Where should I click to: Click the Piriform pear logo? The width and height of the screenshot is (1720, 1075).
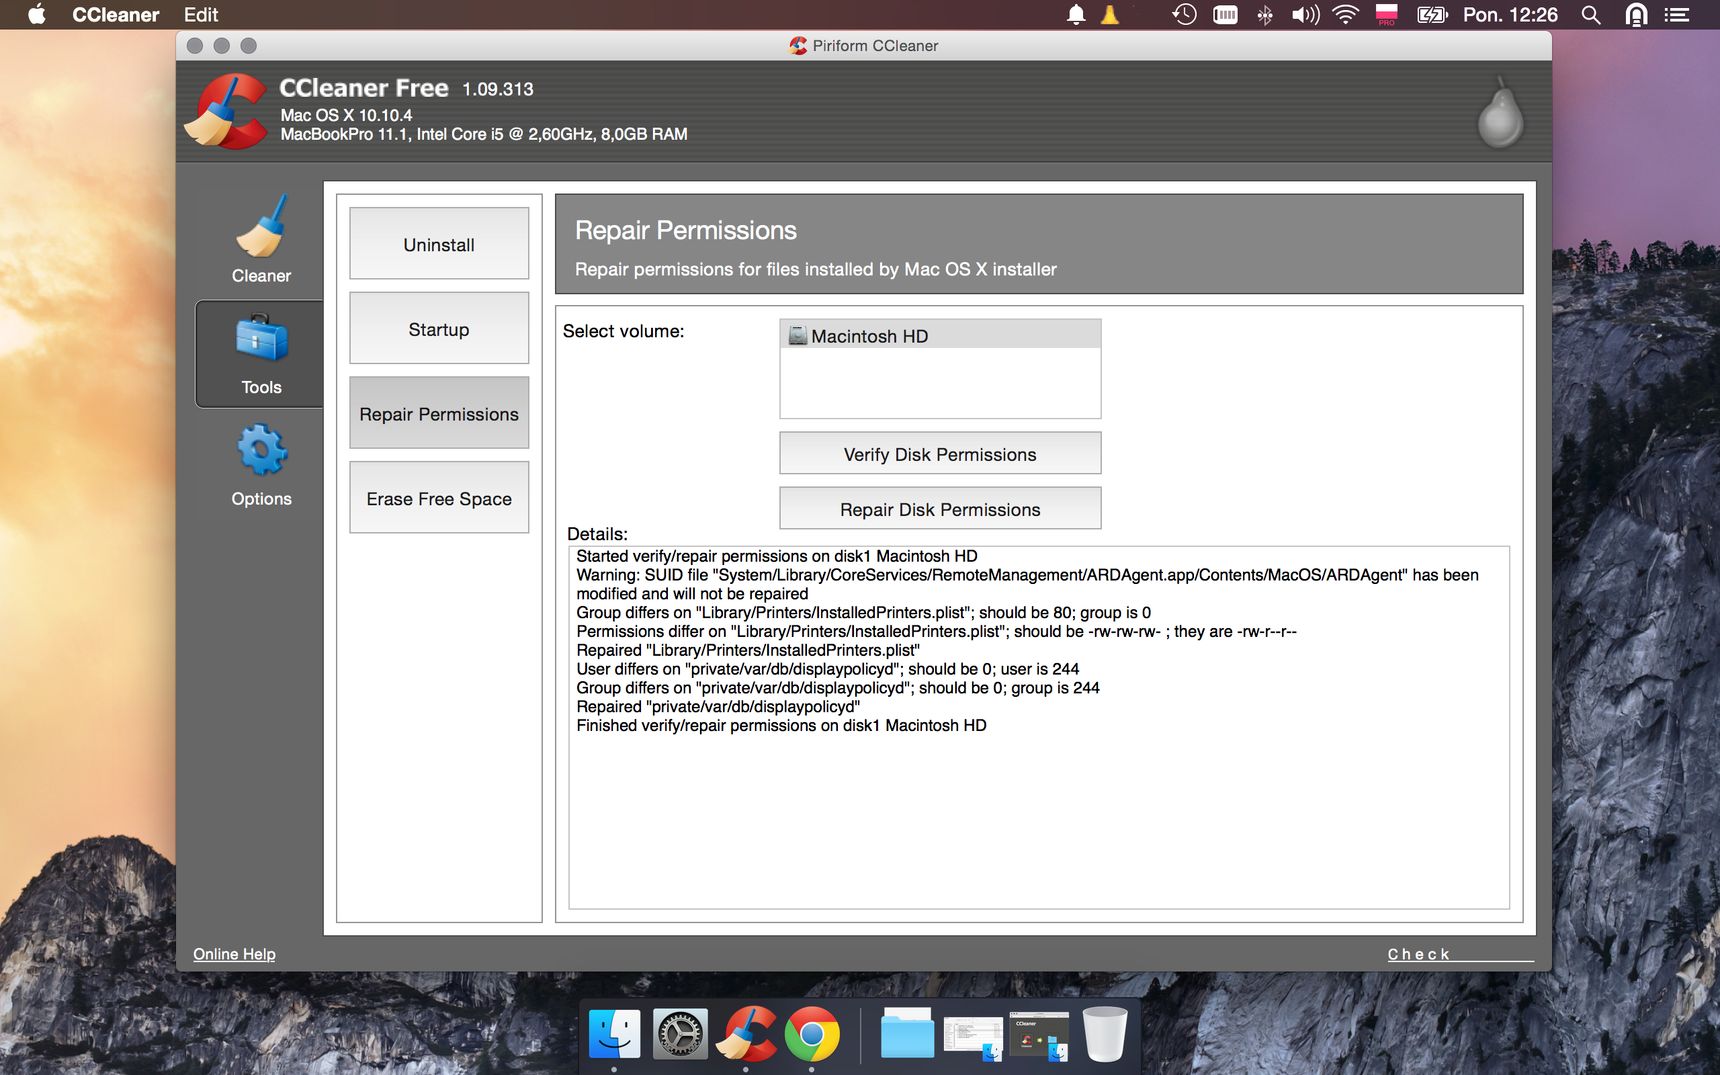(1500, 112)
